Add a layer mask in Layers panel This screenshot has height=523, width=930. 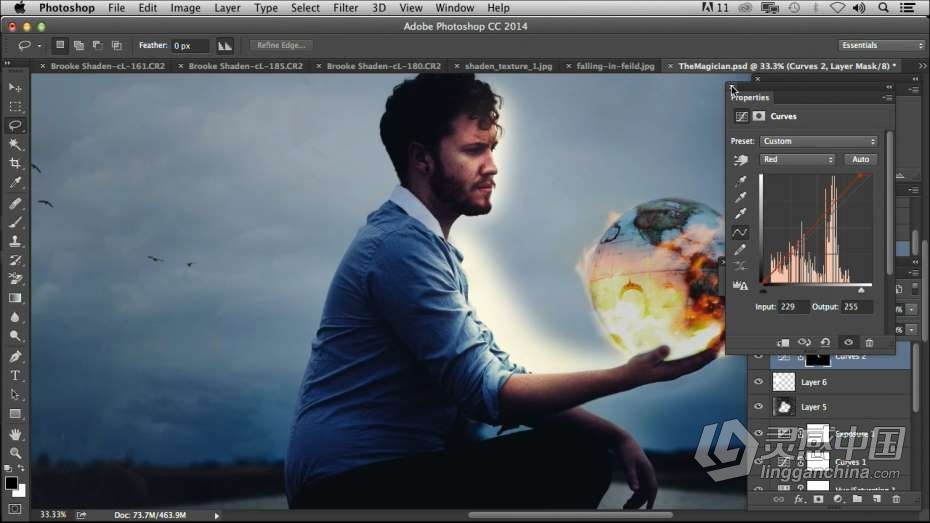(x=818, y=499)
